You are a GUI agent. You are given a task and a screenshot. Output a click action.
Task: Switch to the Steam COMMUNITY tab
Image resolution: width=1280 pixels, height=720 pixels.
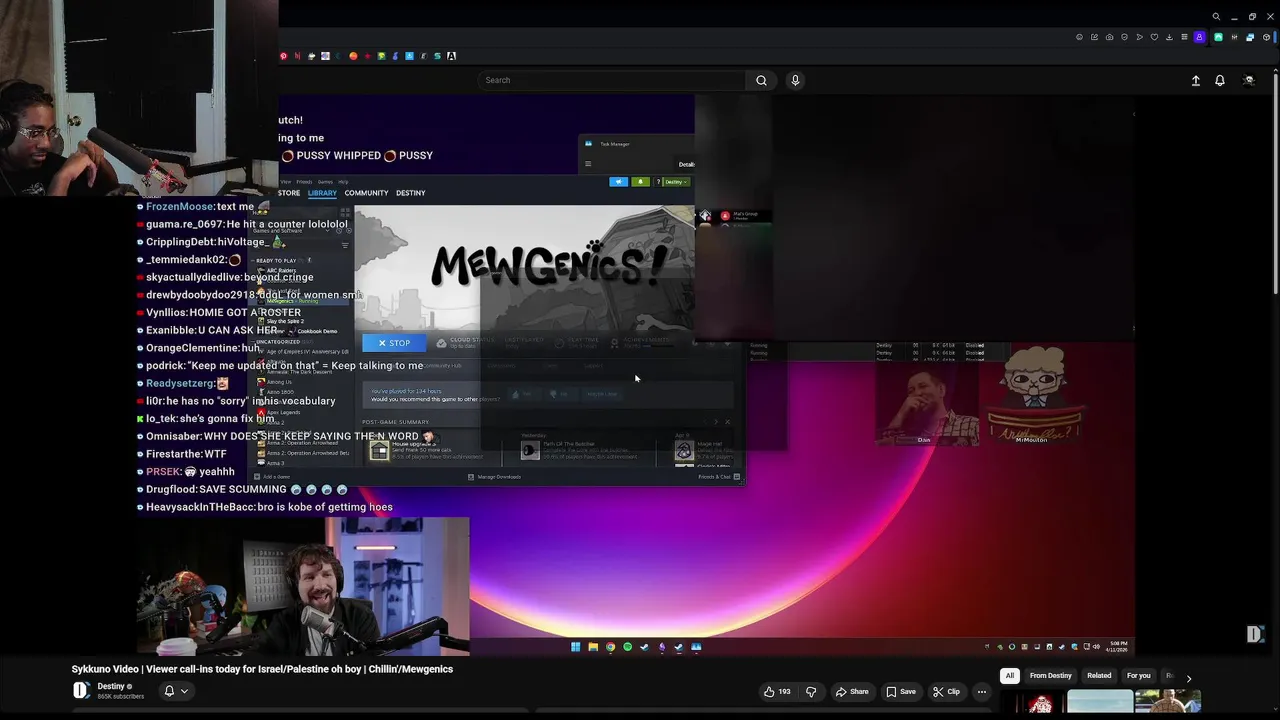[366, 193]
